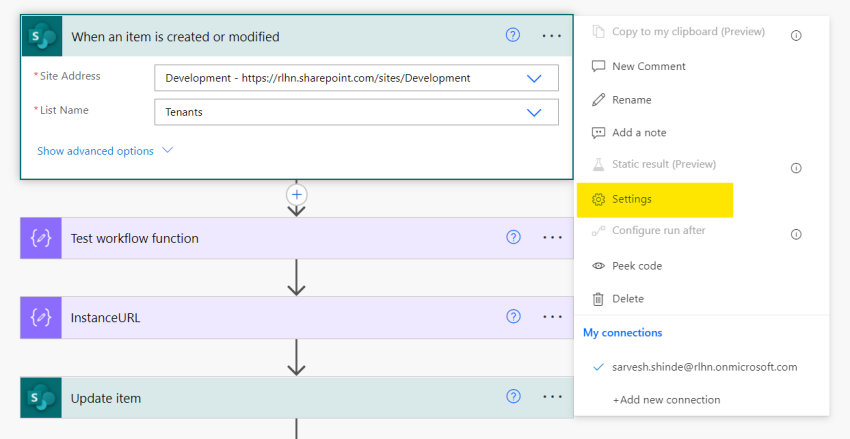Open ellipsis menu on Test workflow function
The height and width of the screenshot is (439, 850).
[552, 238]
